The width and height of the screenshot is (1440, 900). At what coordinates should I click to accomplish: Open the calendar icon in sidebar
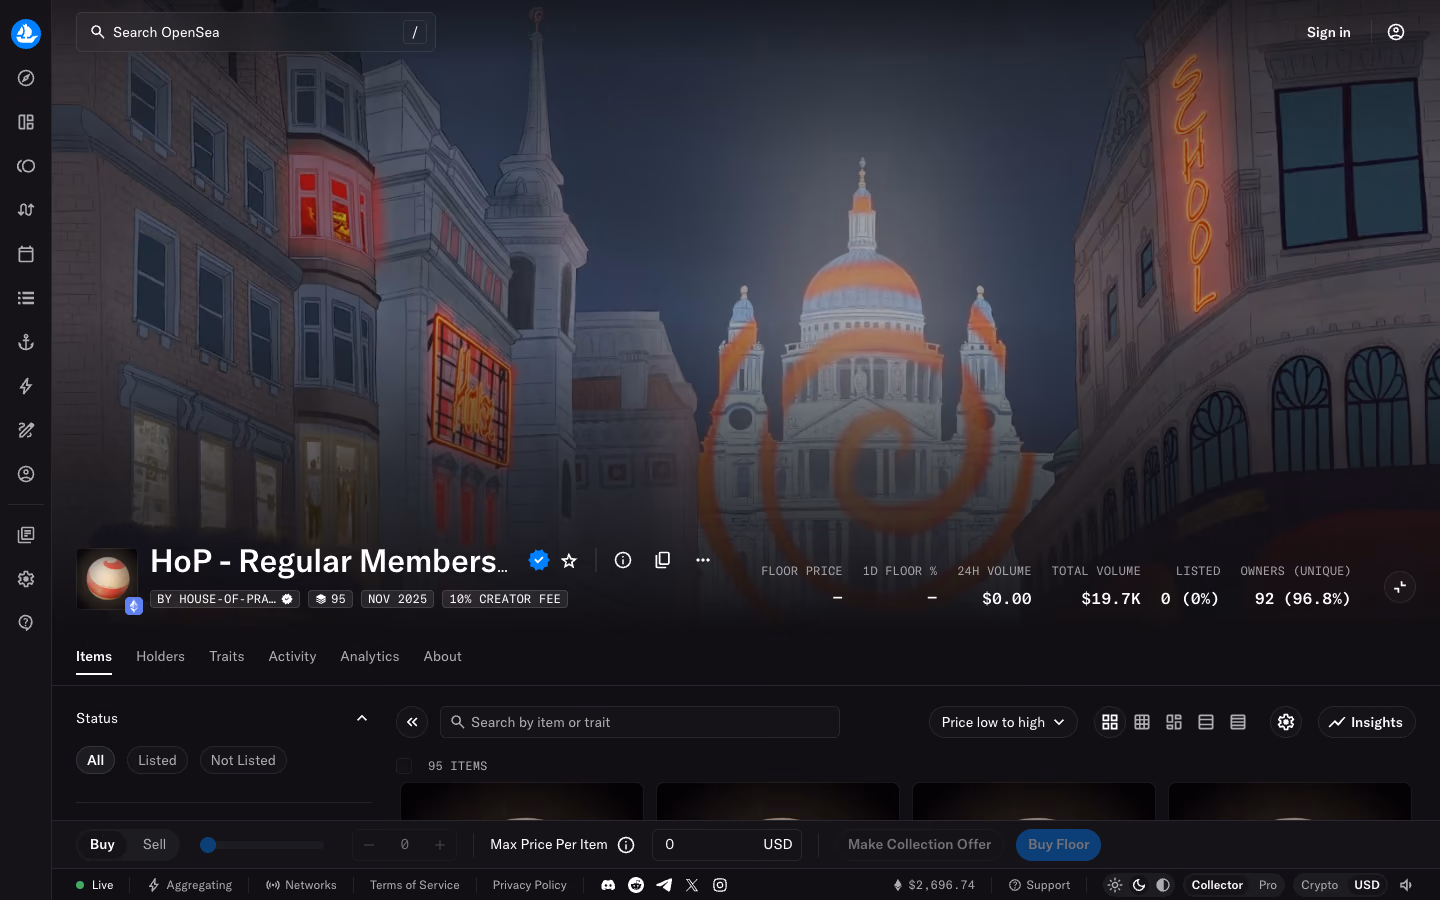pyautogui.click(x=26, y=254)
